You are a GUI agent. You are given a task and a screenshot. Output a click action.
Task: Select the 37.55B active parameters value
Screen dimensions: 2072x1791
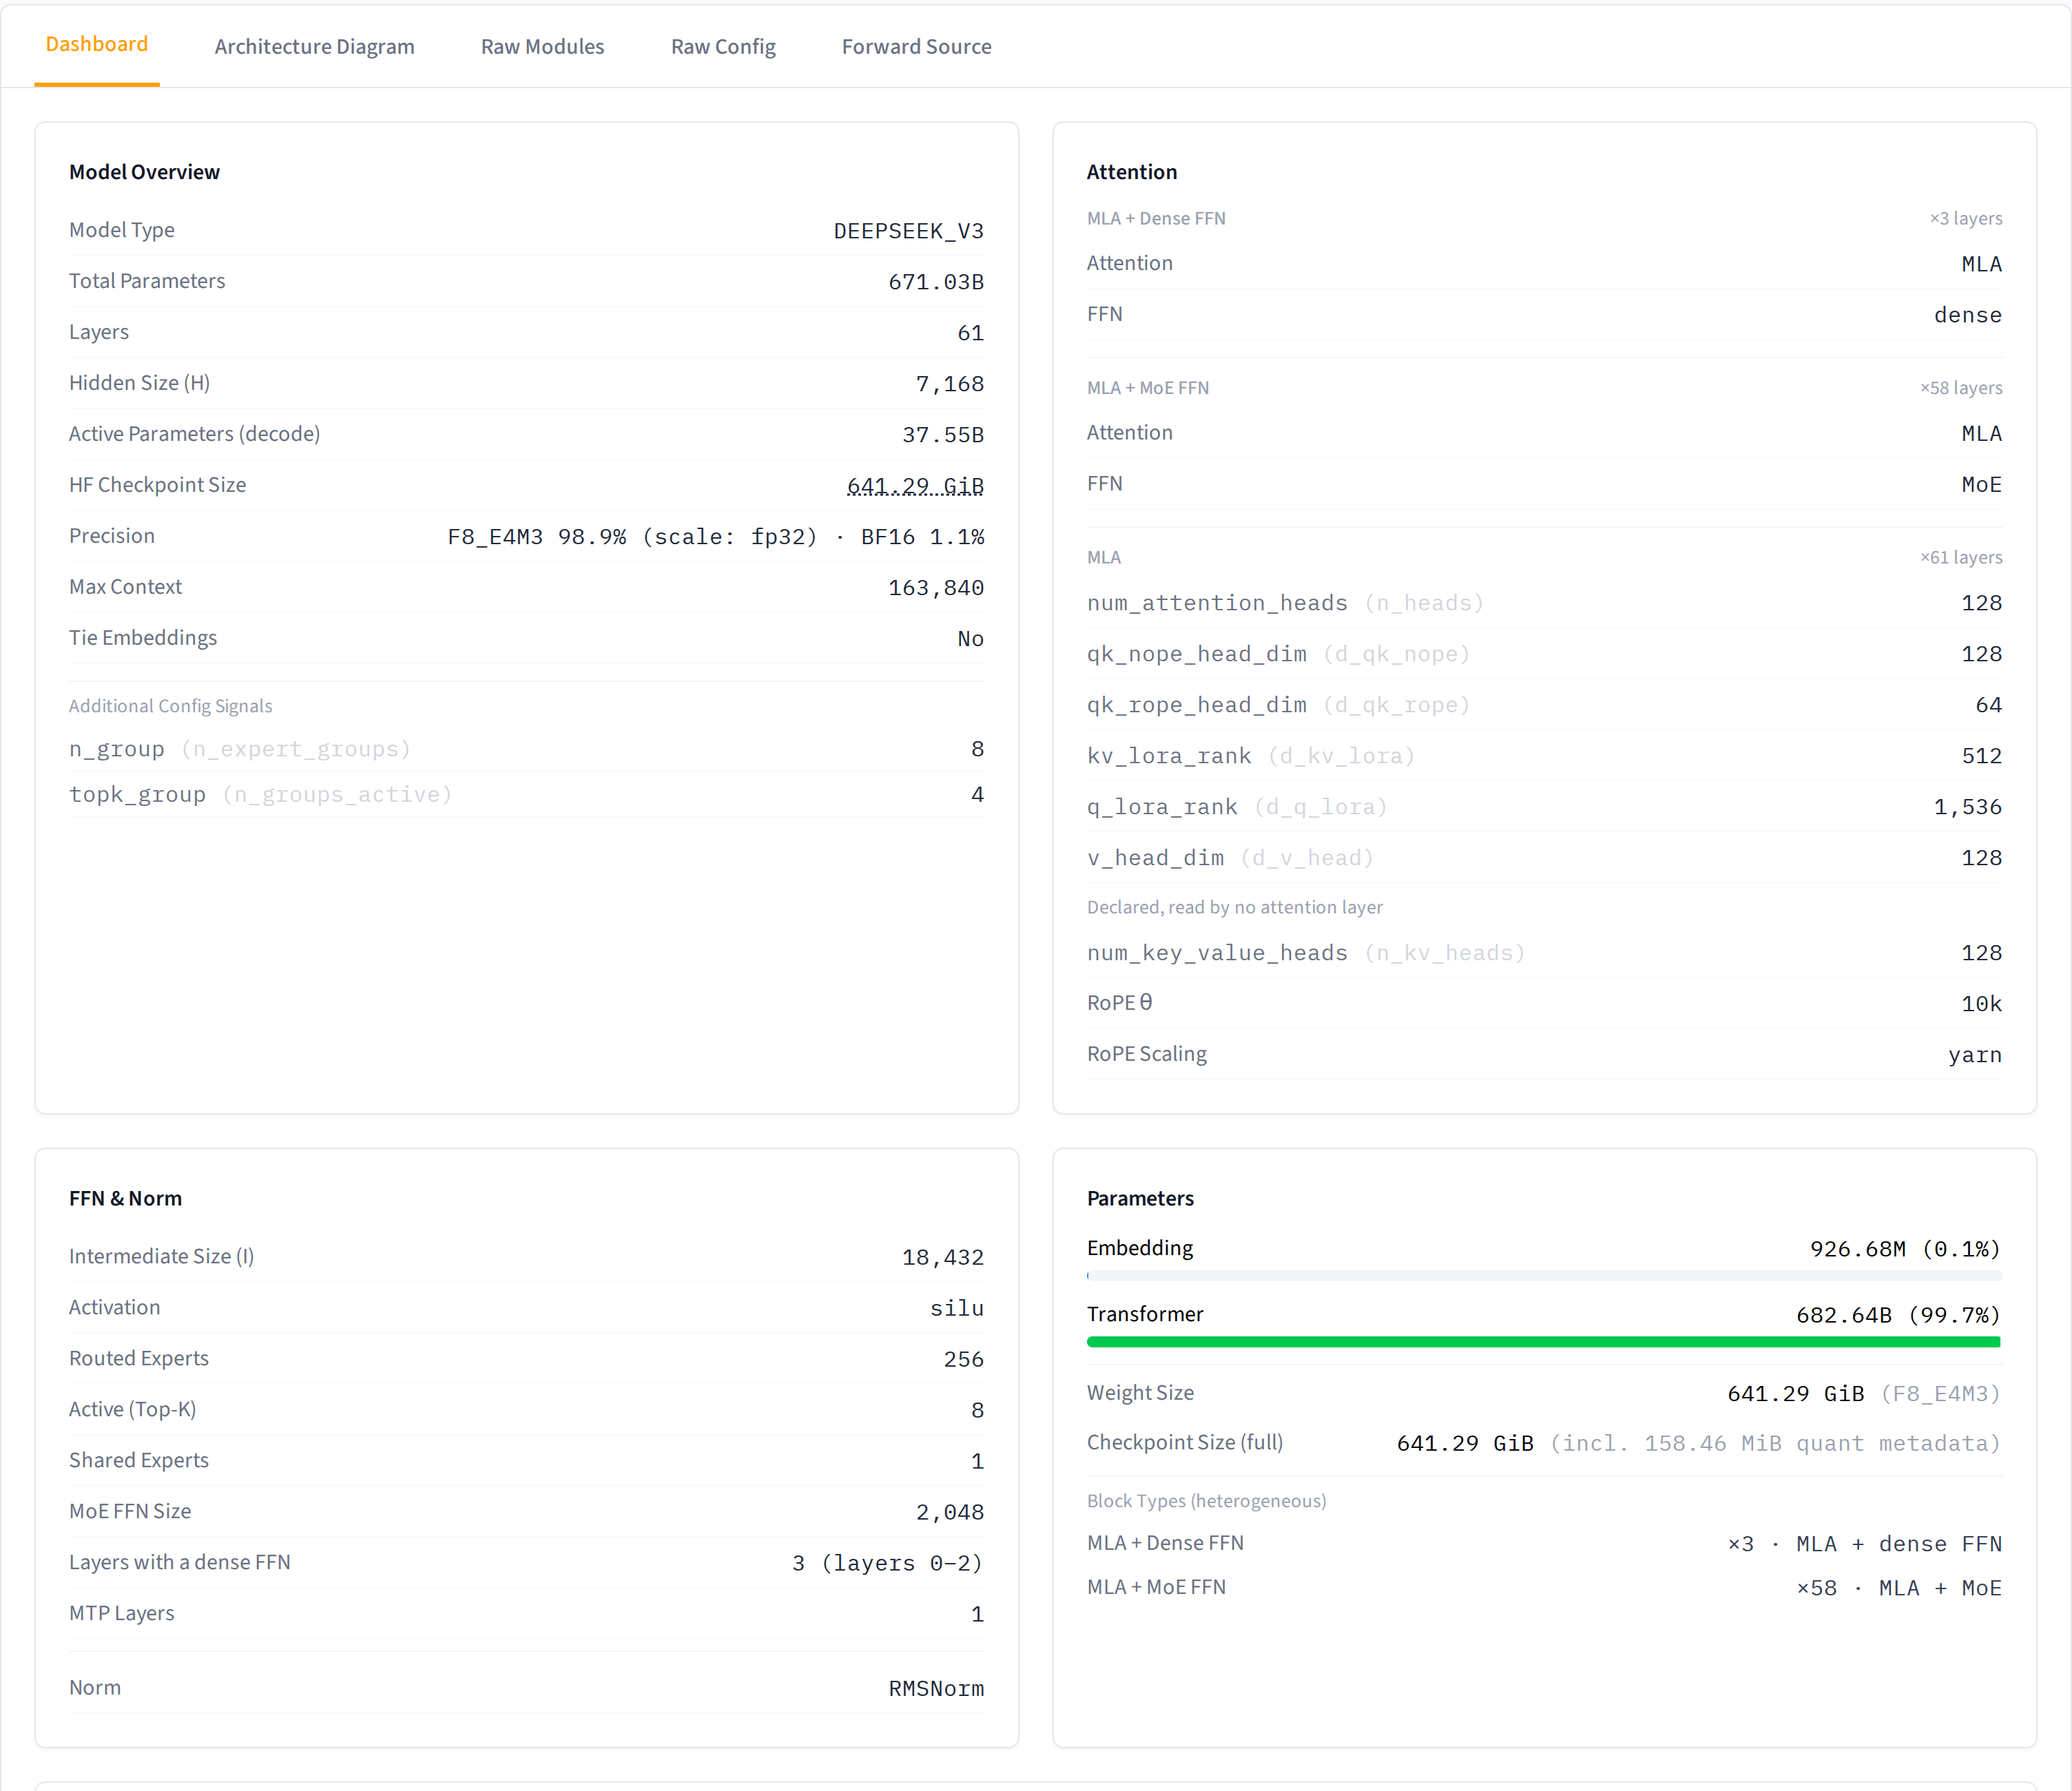tap(943, 435)
